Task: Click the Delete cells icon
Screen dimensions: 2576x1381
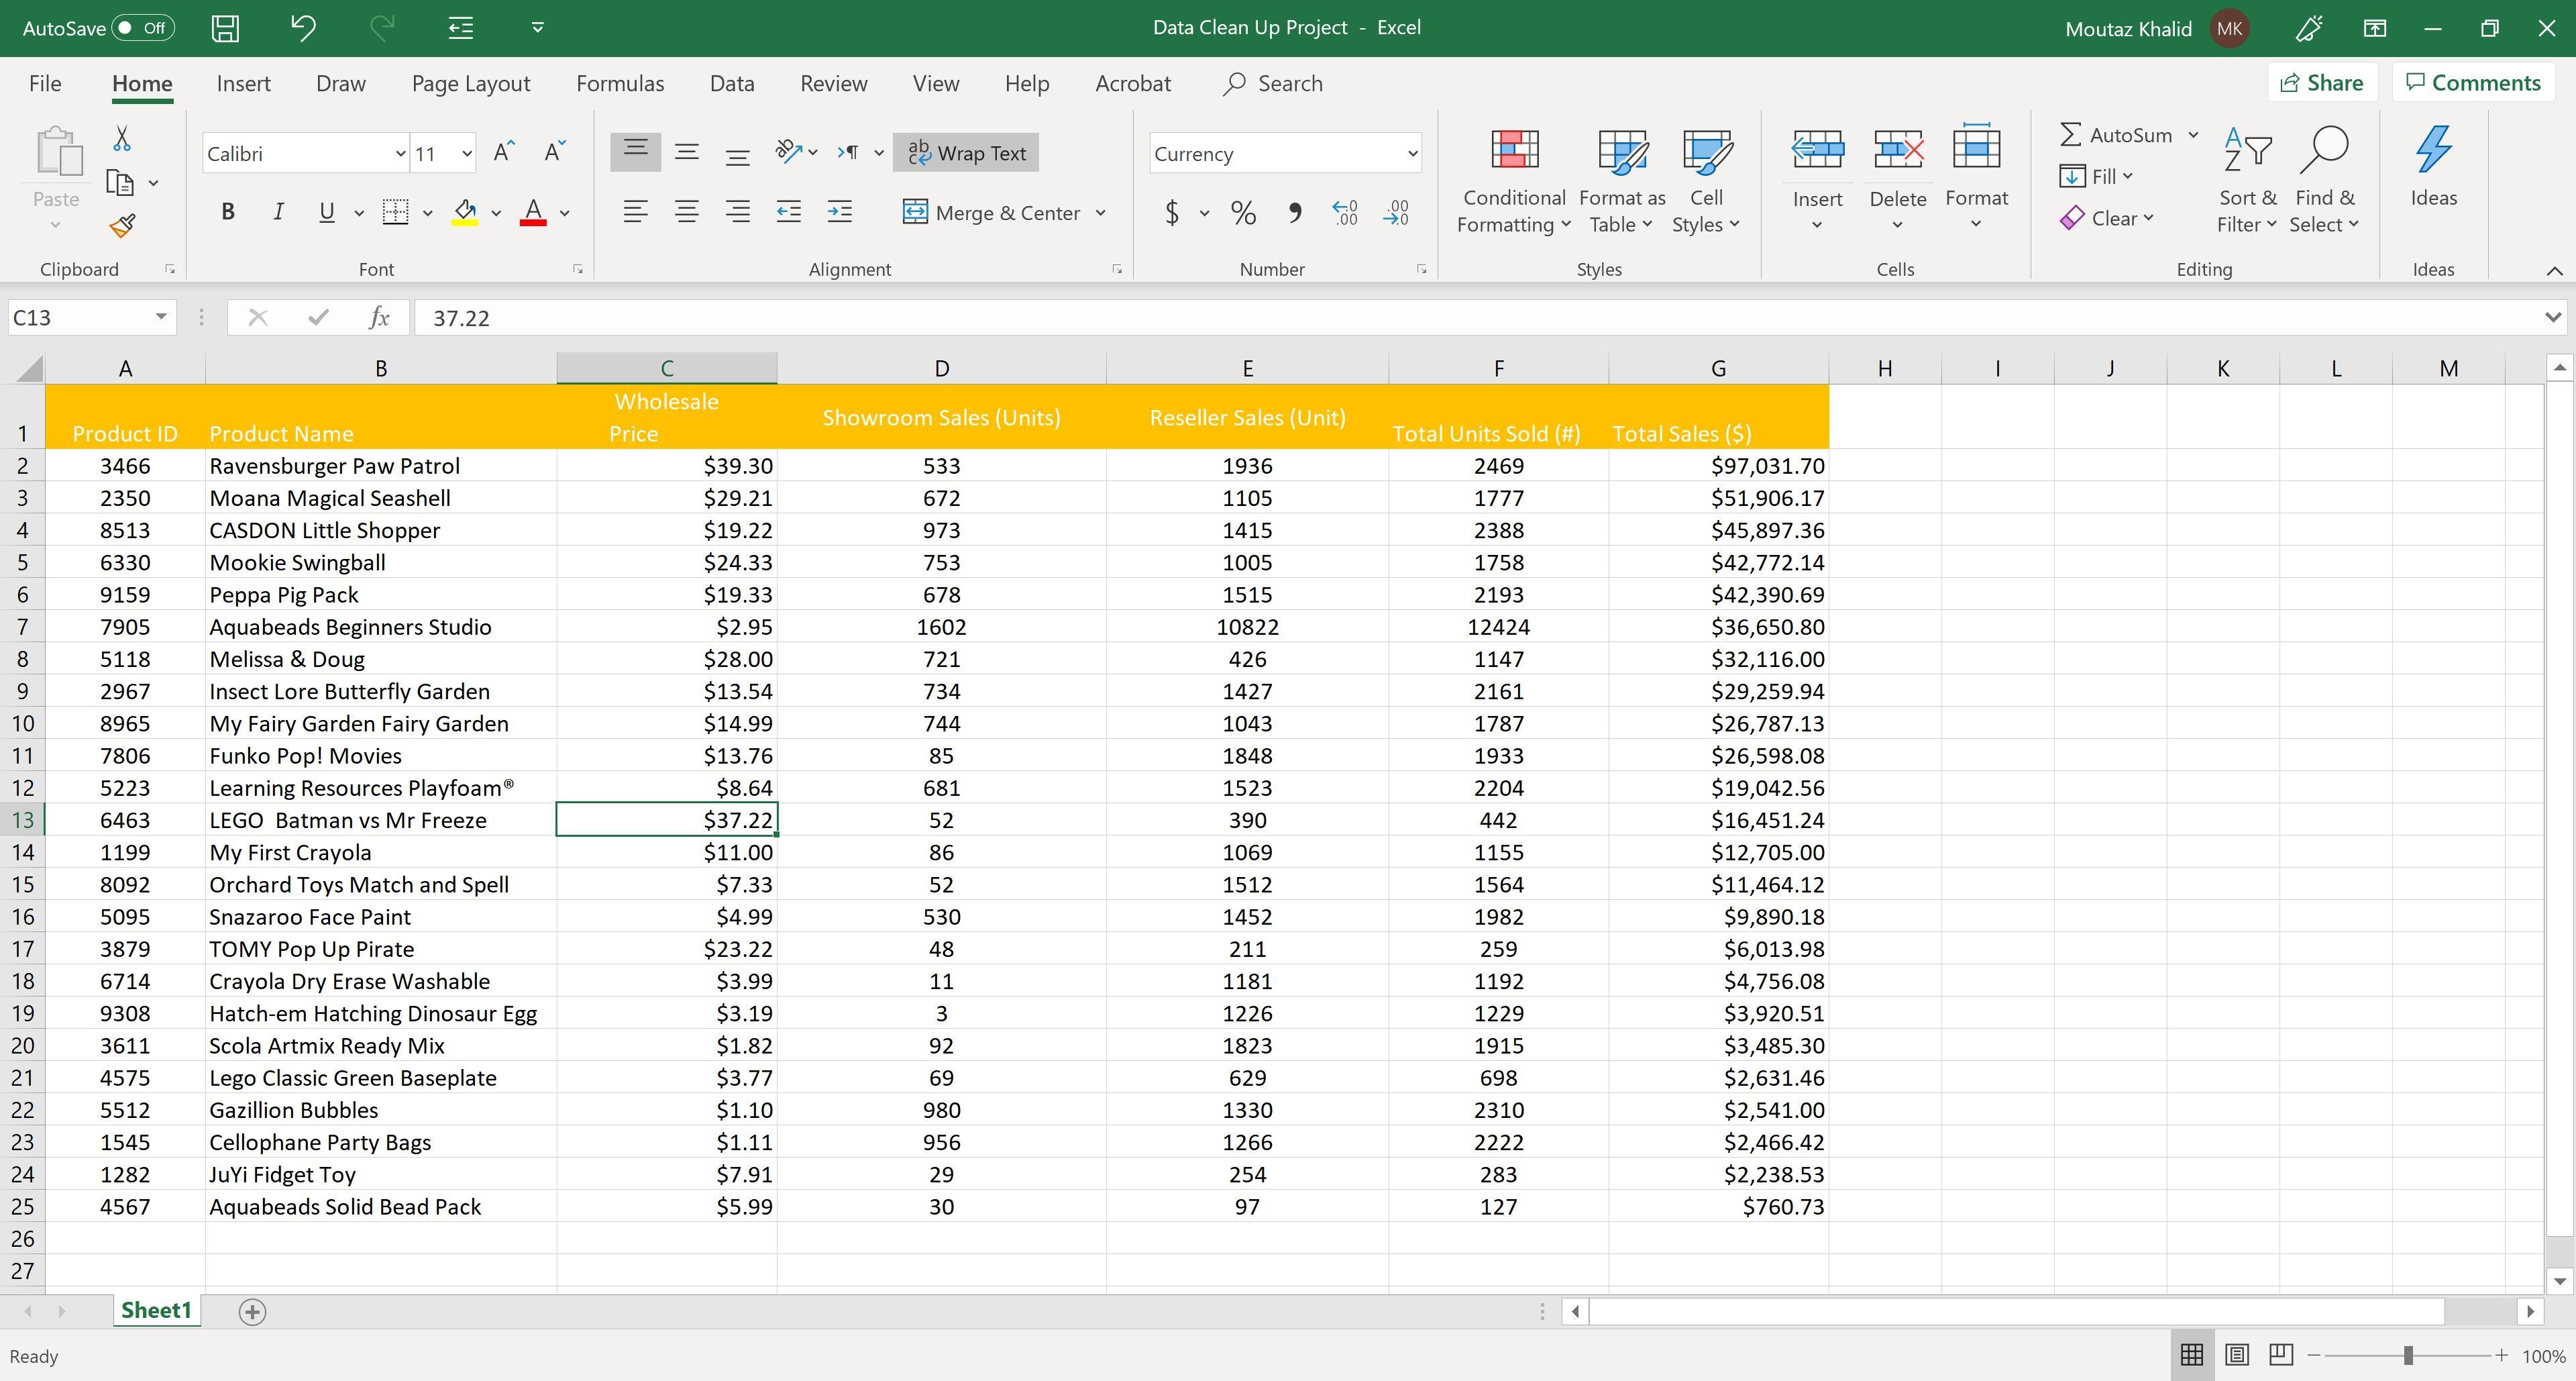Action: pos(1898,150)
